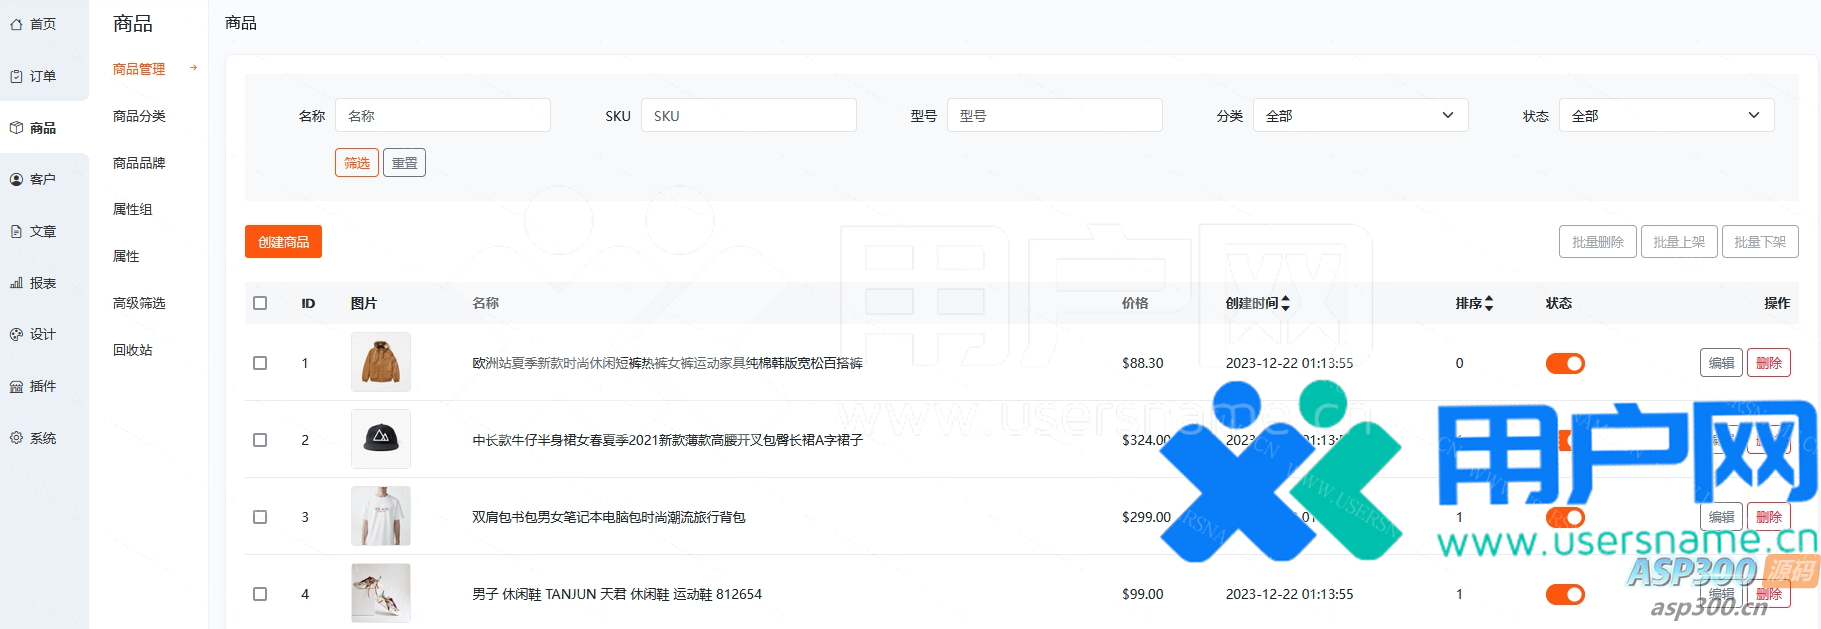Open System (系统) gear icon
The image size is (1821, 629).
[x=16, y=438]
